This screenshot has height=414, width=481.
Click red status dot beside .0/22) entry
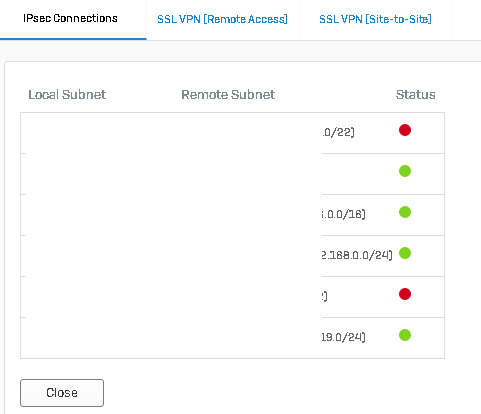pyautogui.click(x=405, y=130)
